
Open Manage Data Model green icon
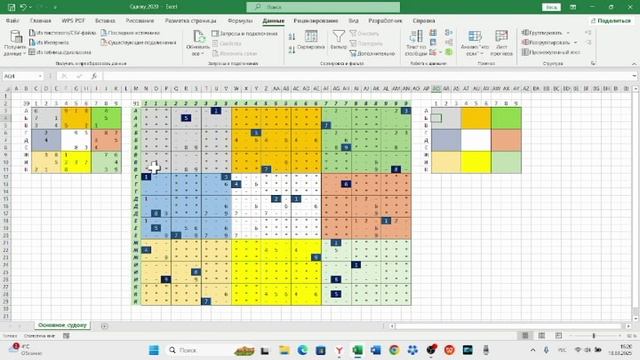coord(449,52)
